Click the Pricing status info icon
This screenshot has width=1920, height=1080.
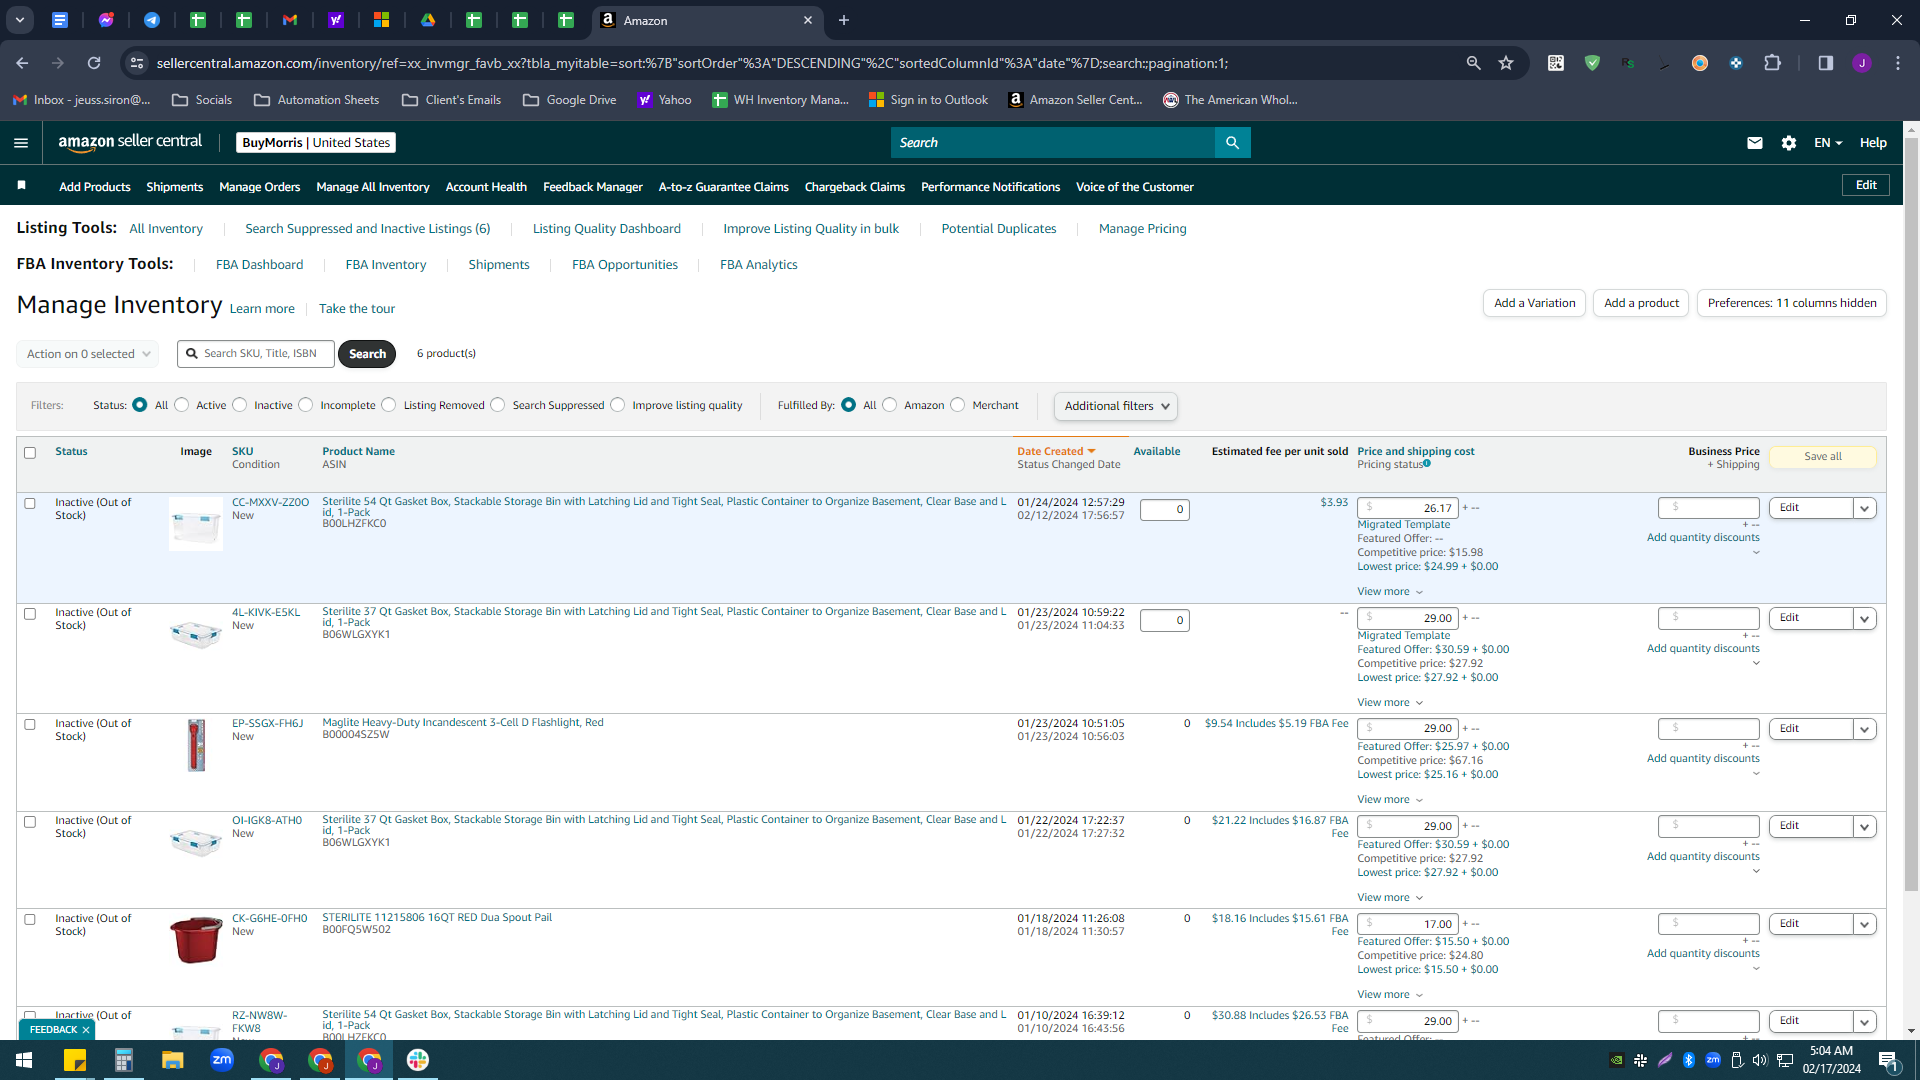[1427, 463]
